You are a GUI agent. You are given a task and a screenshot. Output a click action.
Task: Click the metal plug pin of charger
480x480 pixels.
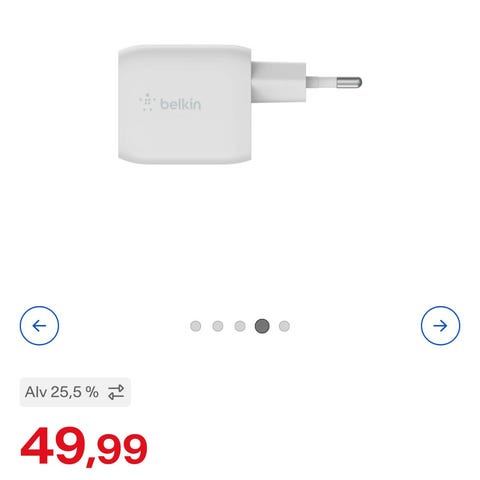(349, 82)
